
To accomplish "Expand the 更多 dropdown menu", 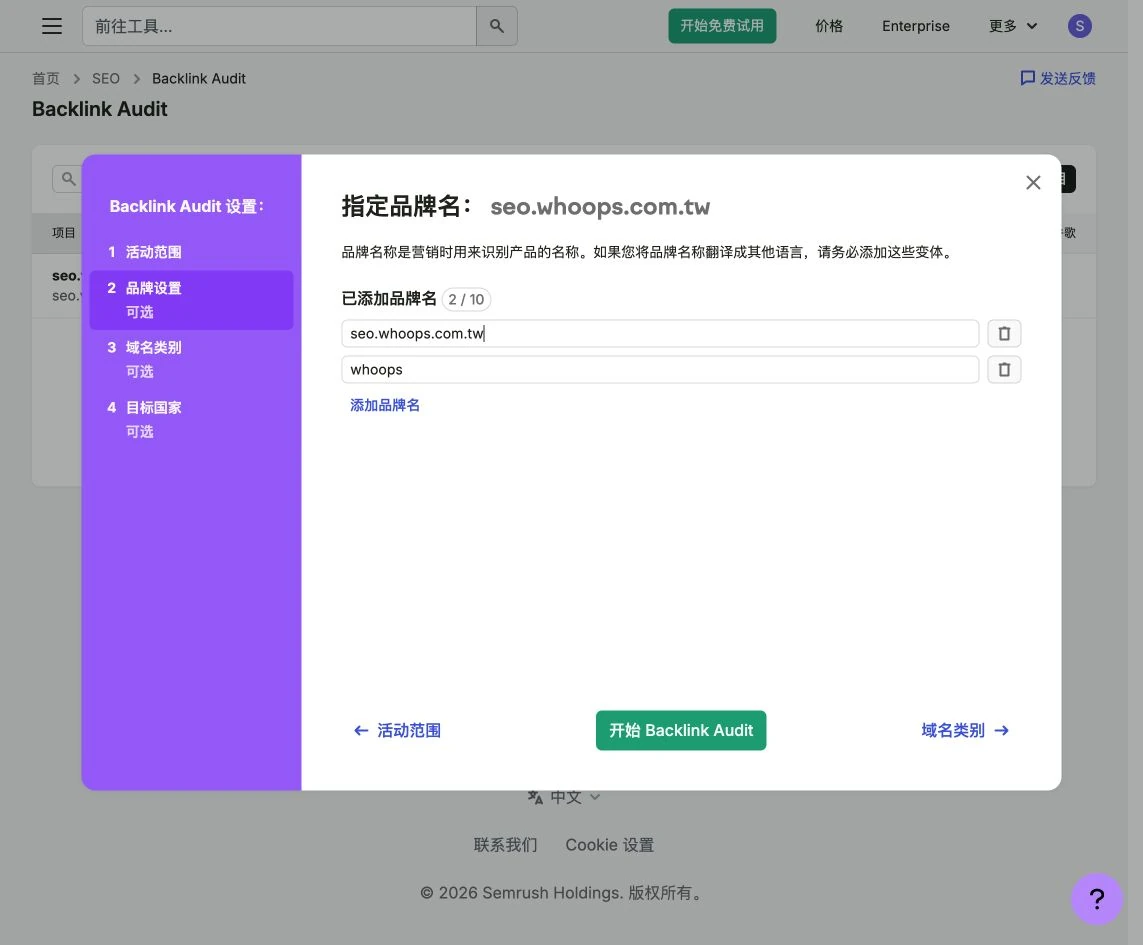I will (1013, 26).
